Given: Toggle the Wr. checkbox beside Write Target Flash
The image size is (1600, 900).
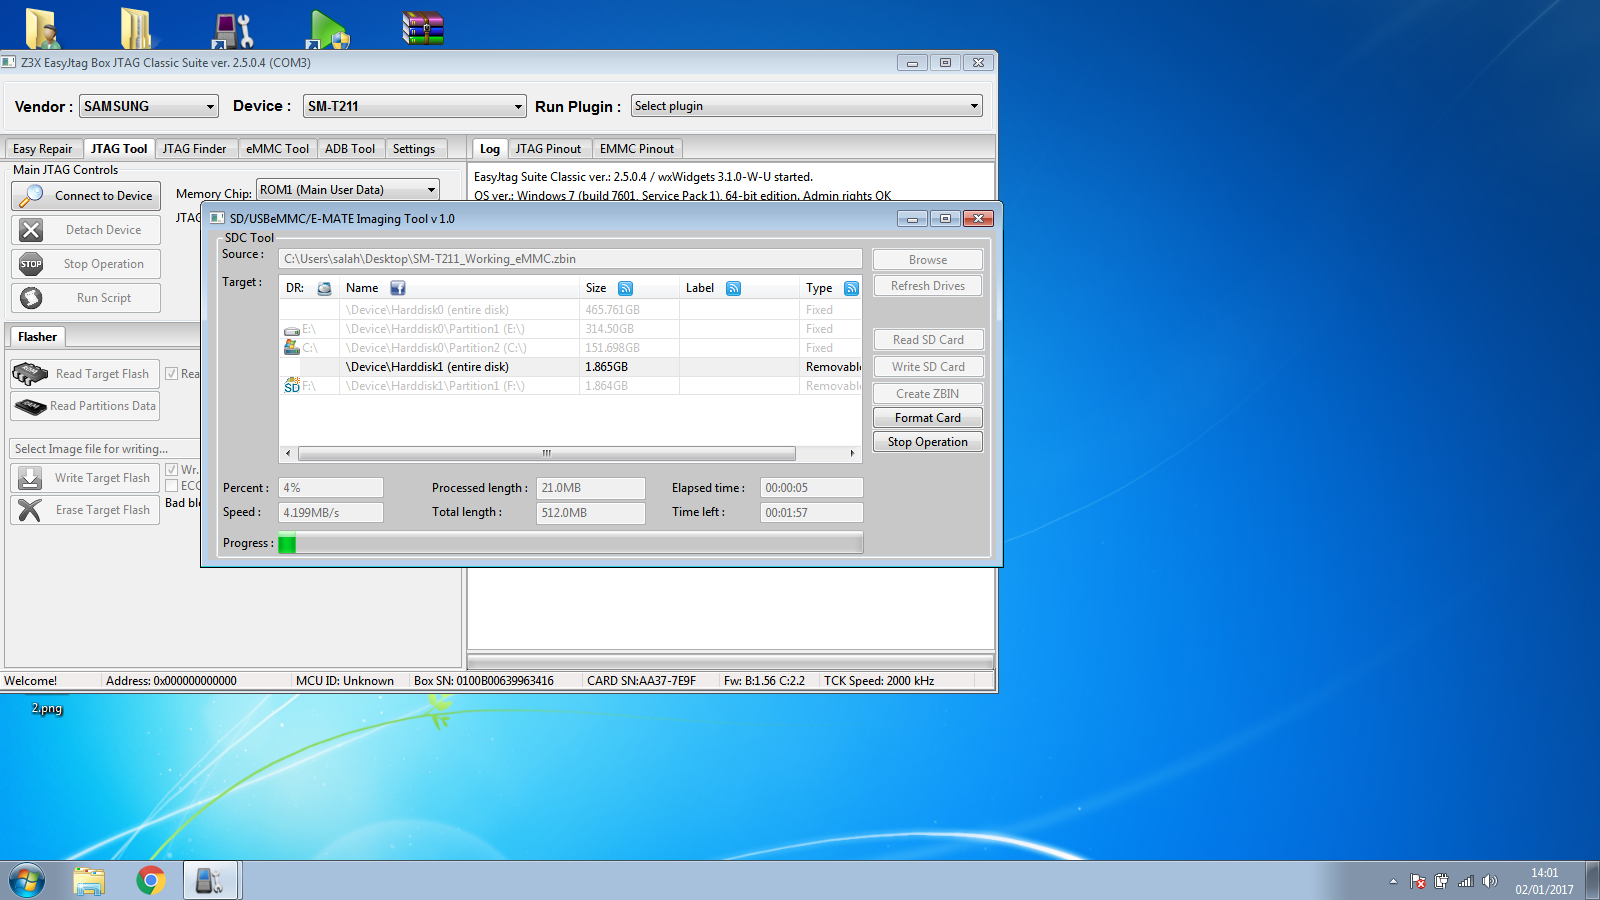Looking at the screenshot, I should [172, 470].
